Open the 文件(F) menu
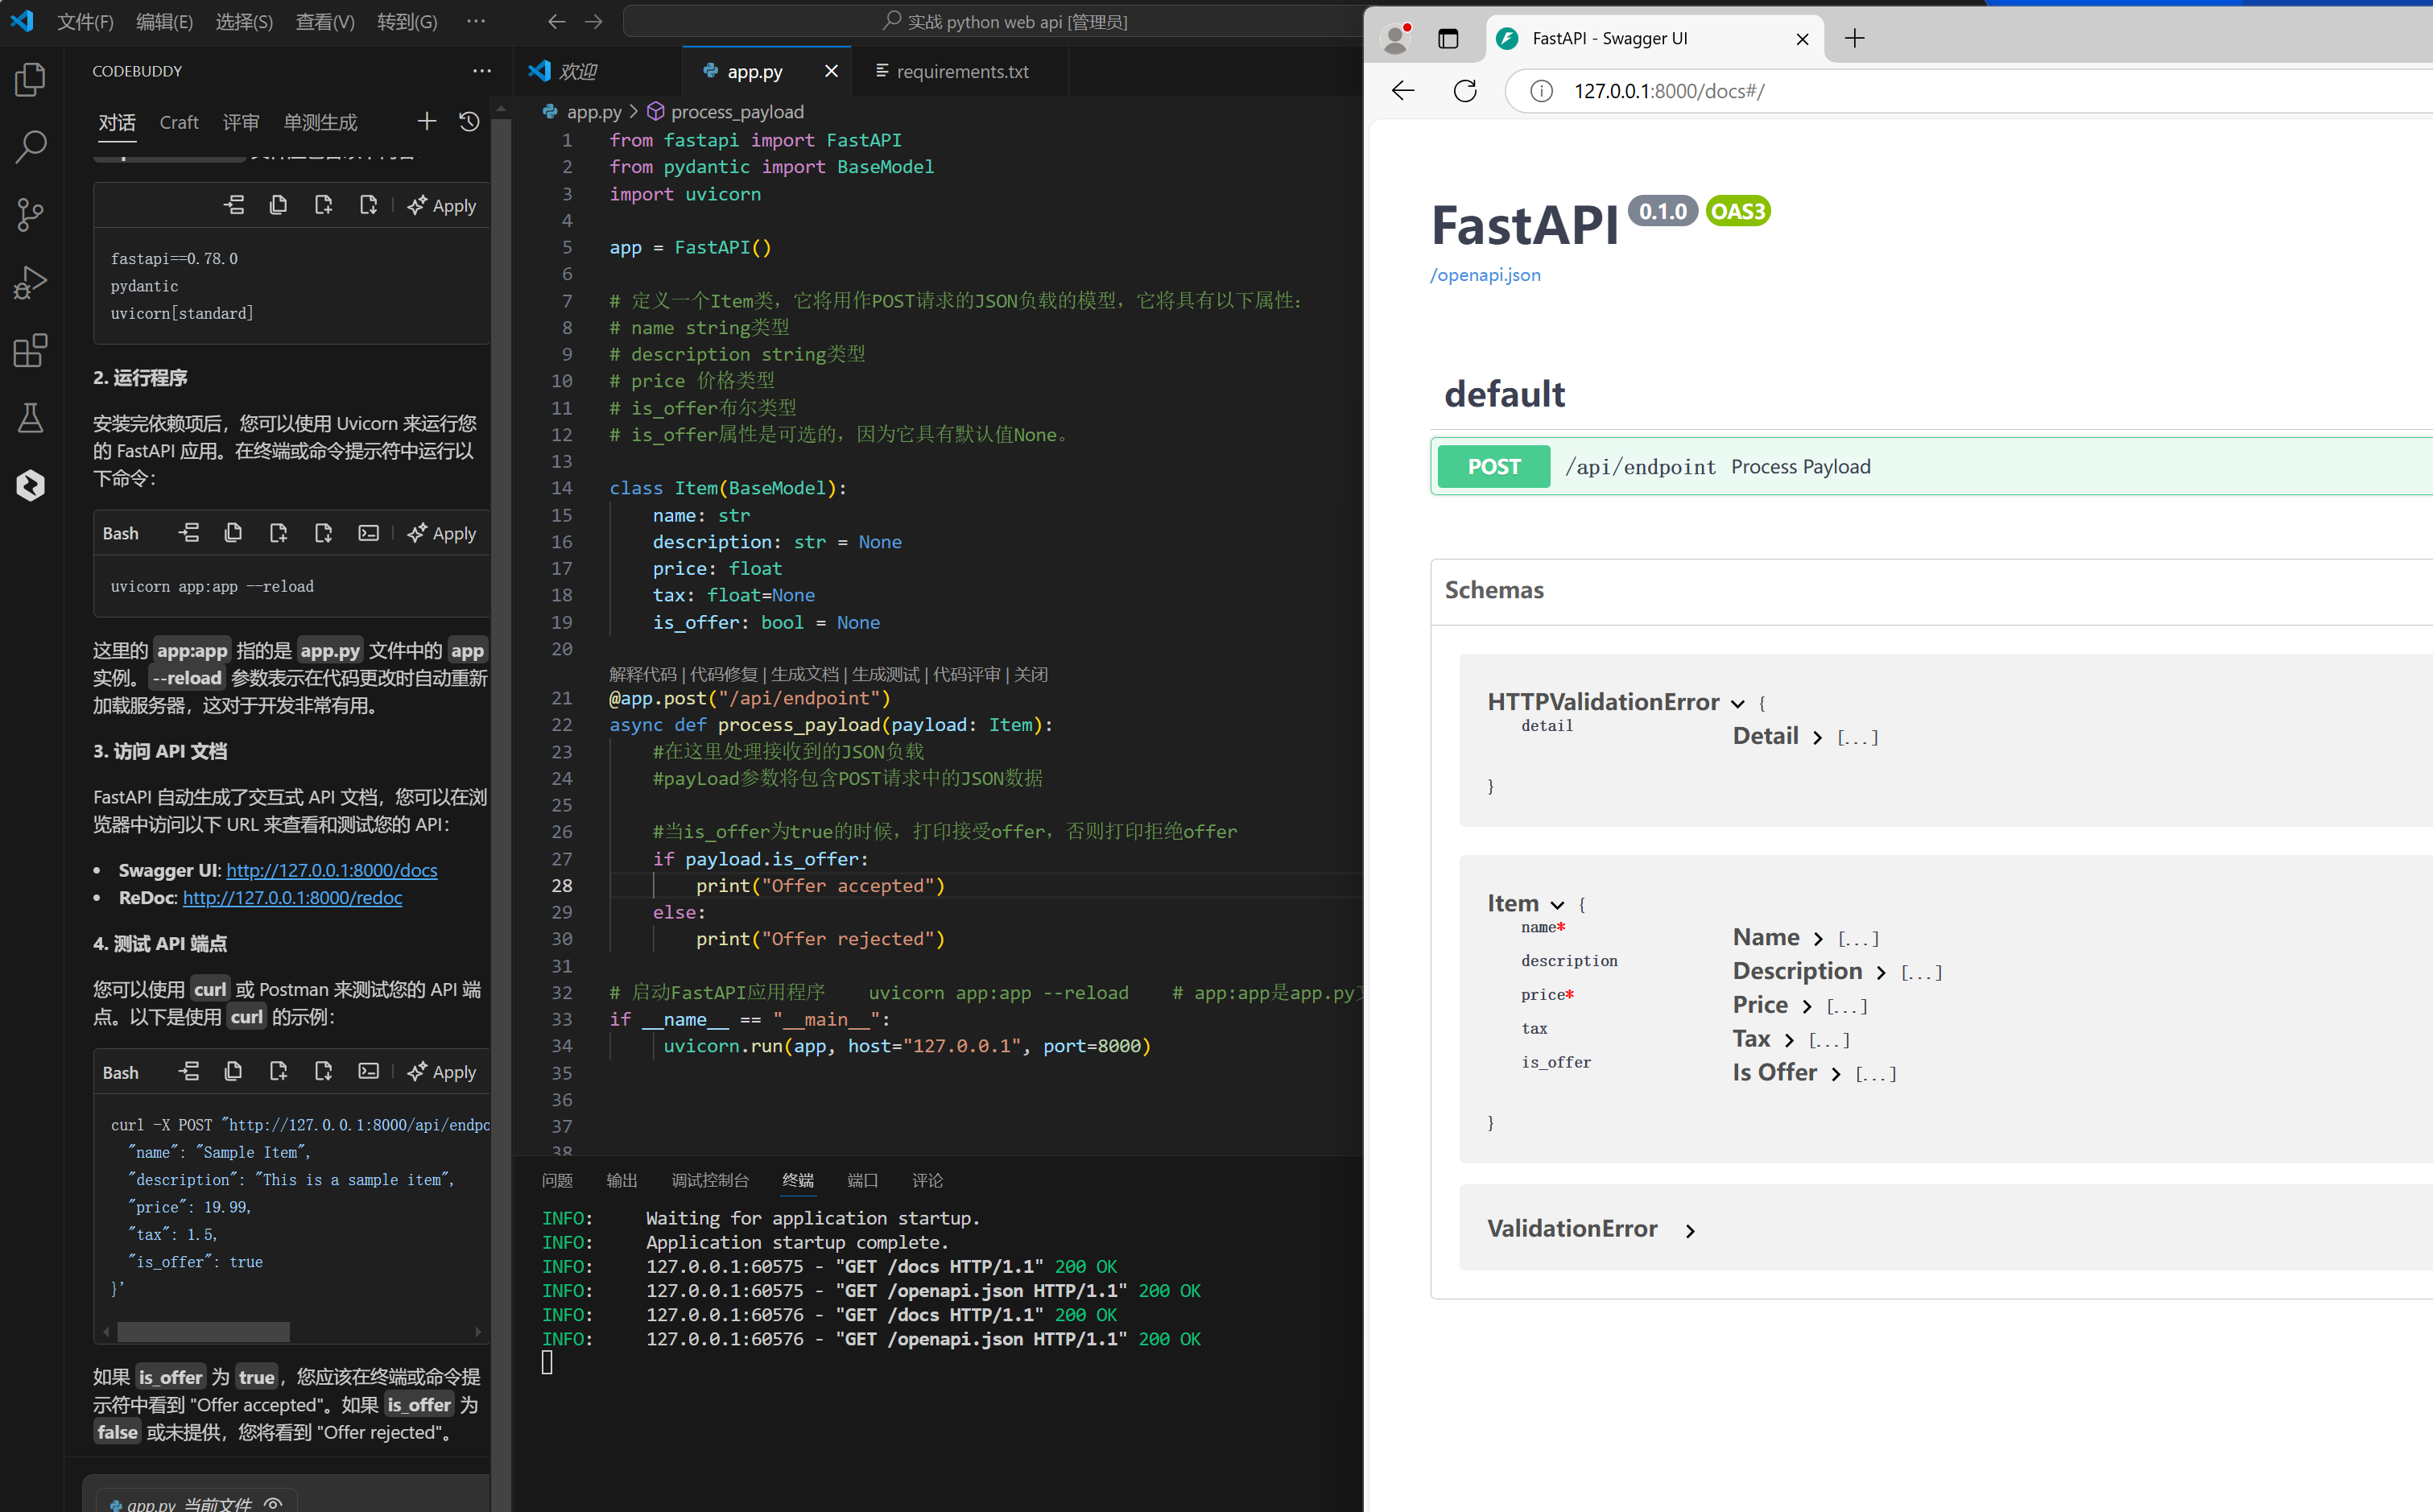Viewport: 2433px width, 1512px height. click(85, 21)
